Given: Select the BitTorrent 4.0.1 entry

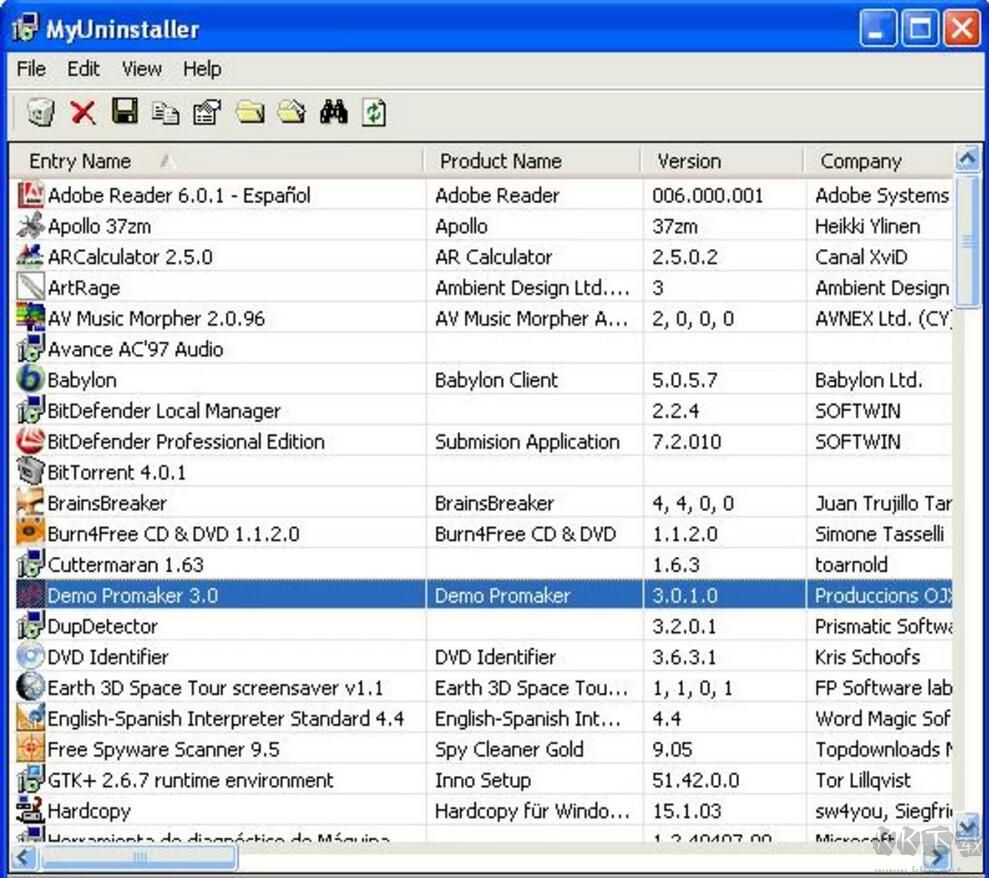Looking at the screenshot, I should tap(116, 472).
